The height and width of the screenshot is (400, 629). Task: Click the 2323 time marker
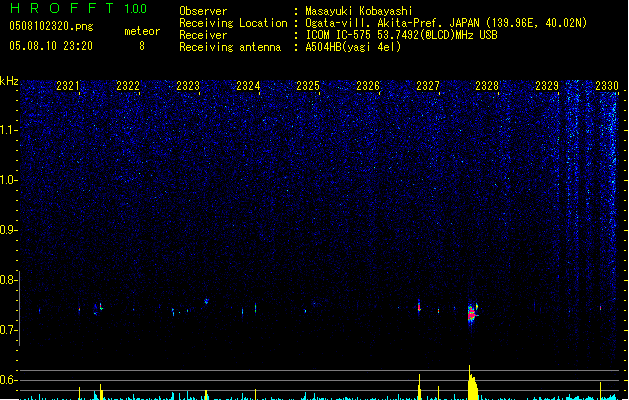click(x=188, y=86)
